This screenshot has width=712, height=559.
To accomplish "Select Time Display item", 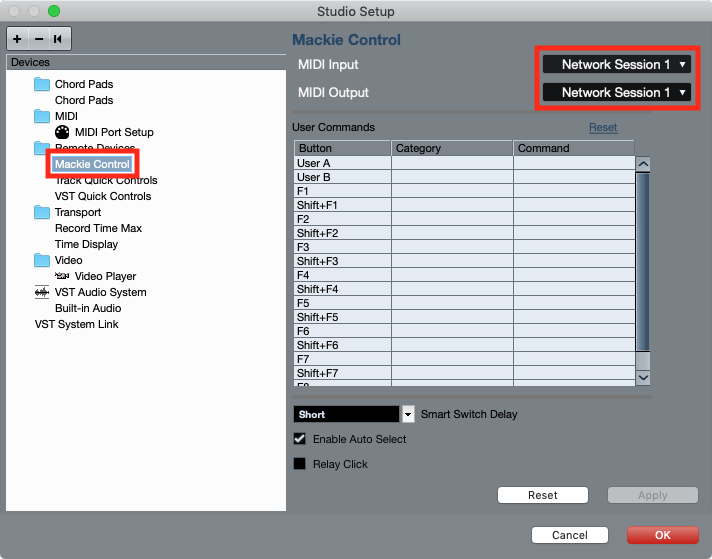I will 86,244.
